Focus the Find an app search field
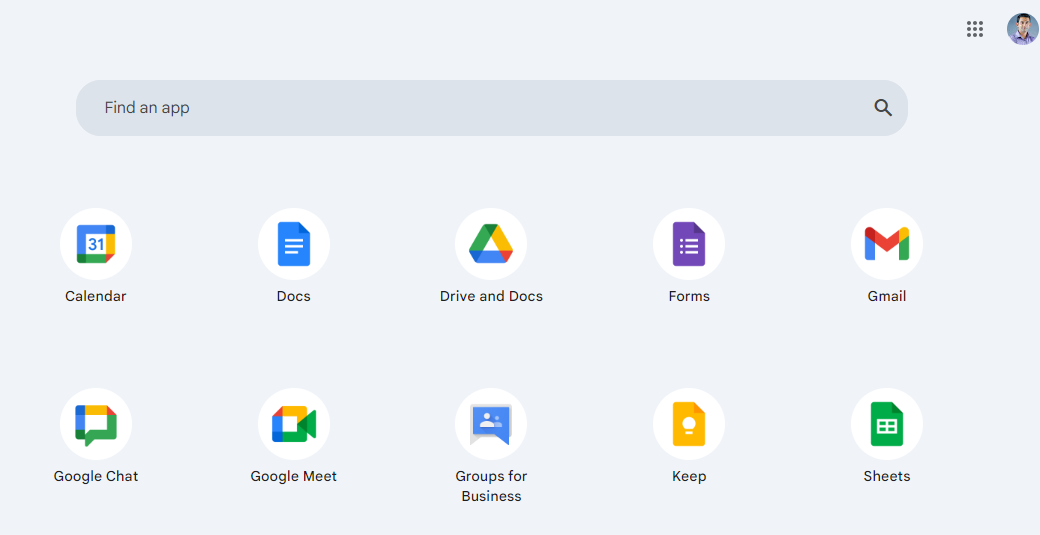Viewport: 1040px width, 535px height. [x=491, y=108]
